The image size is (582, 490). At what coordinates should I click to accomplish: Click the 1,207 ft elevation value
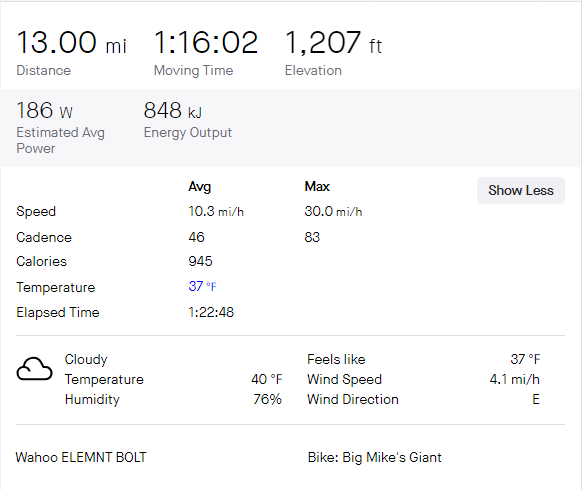coord(333,43)
